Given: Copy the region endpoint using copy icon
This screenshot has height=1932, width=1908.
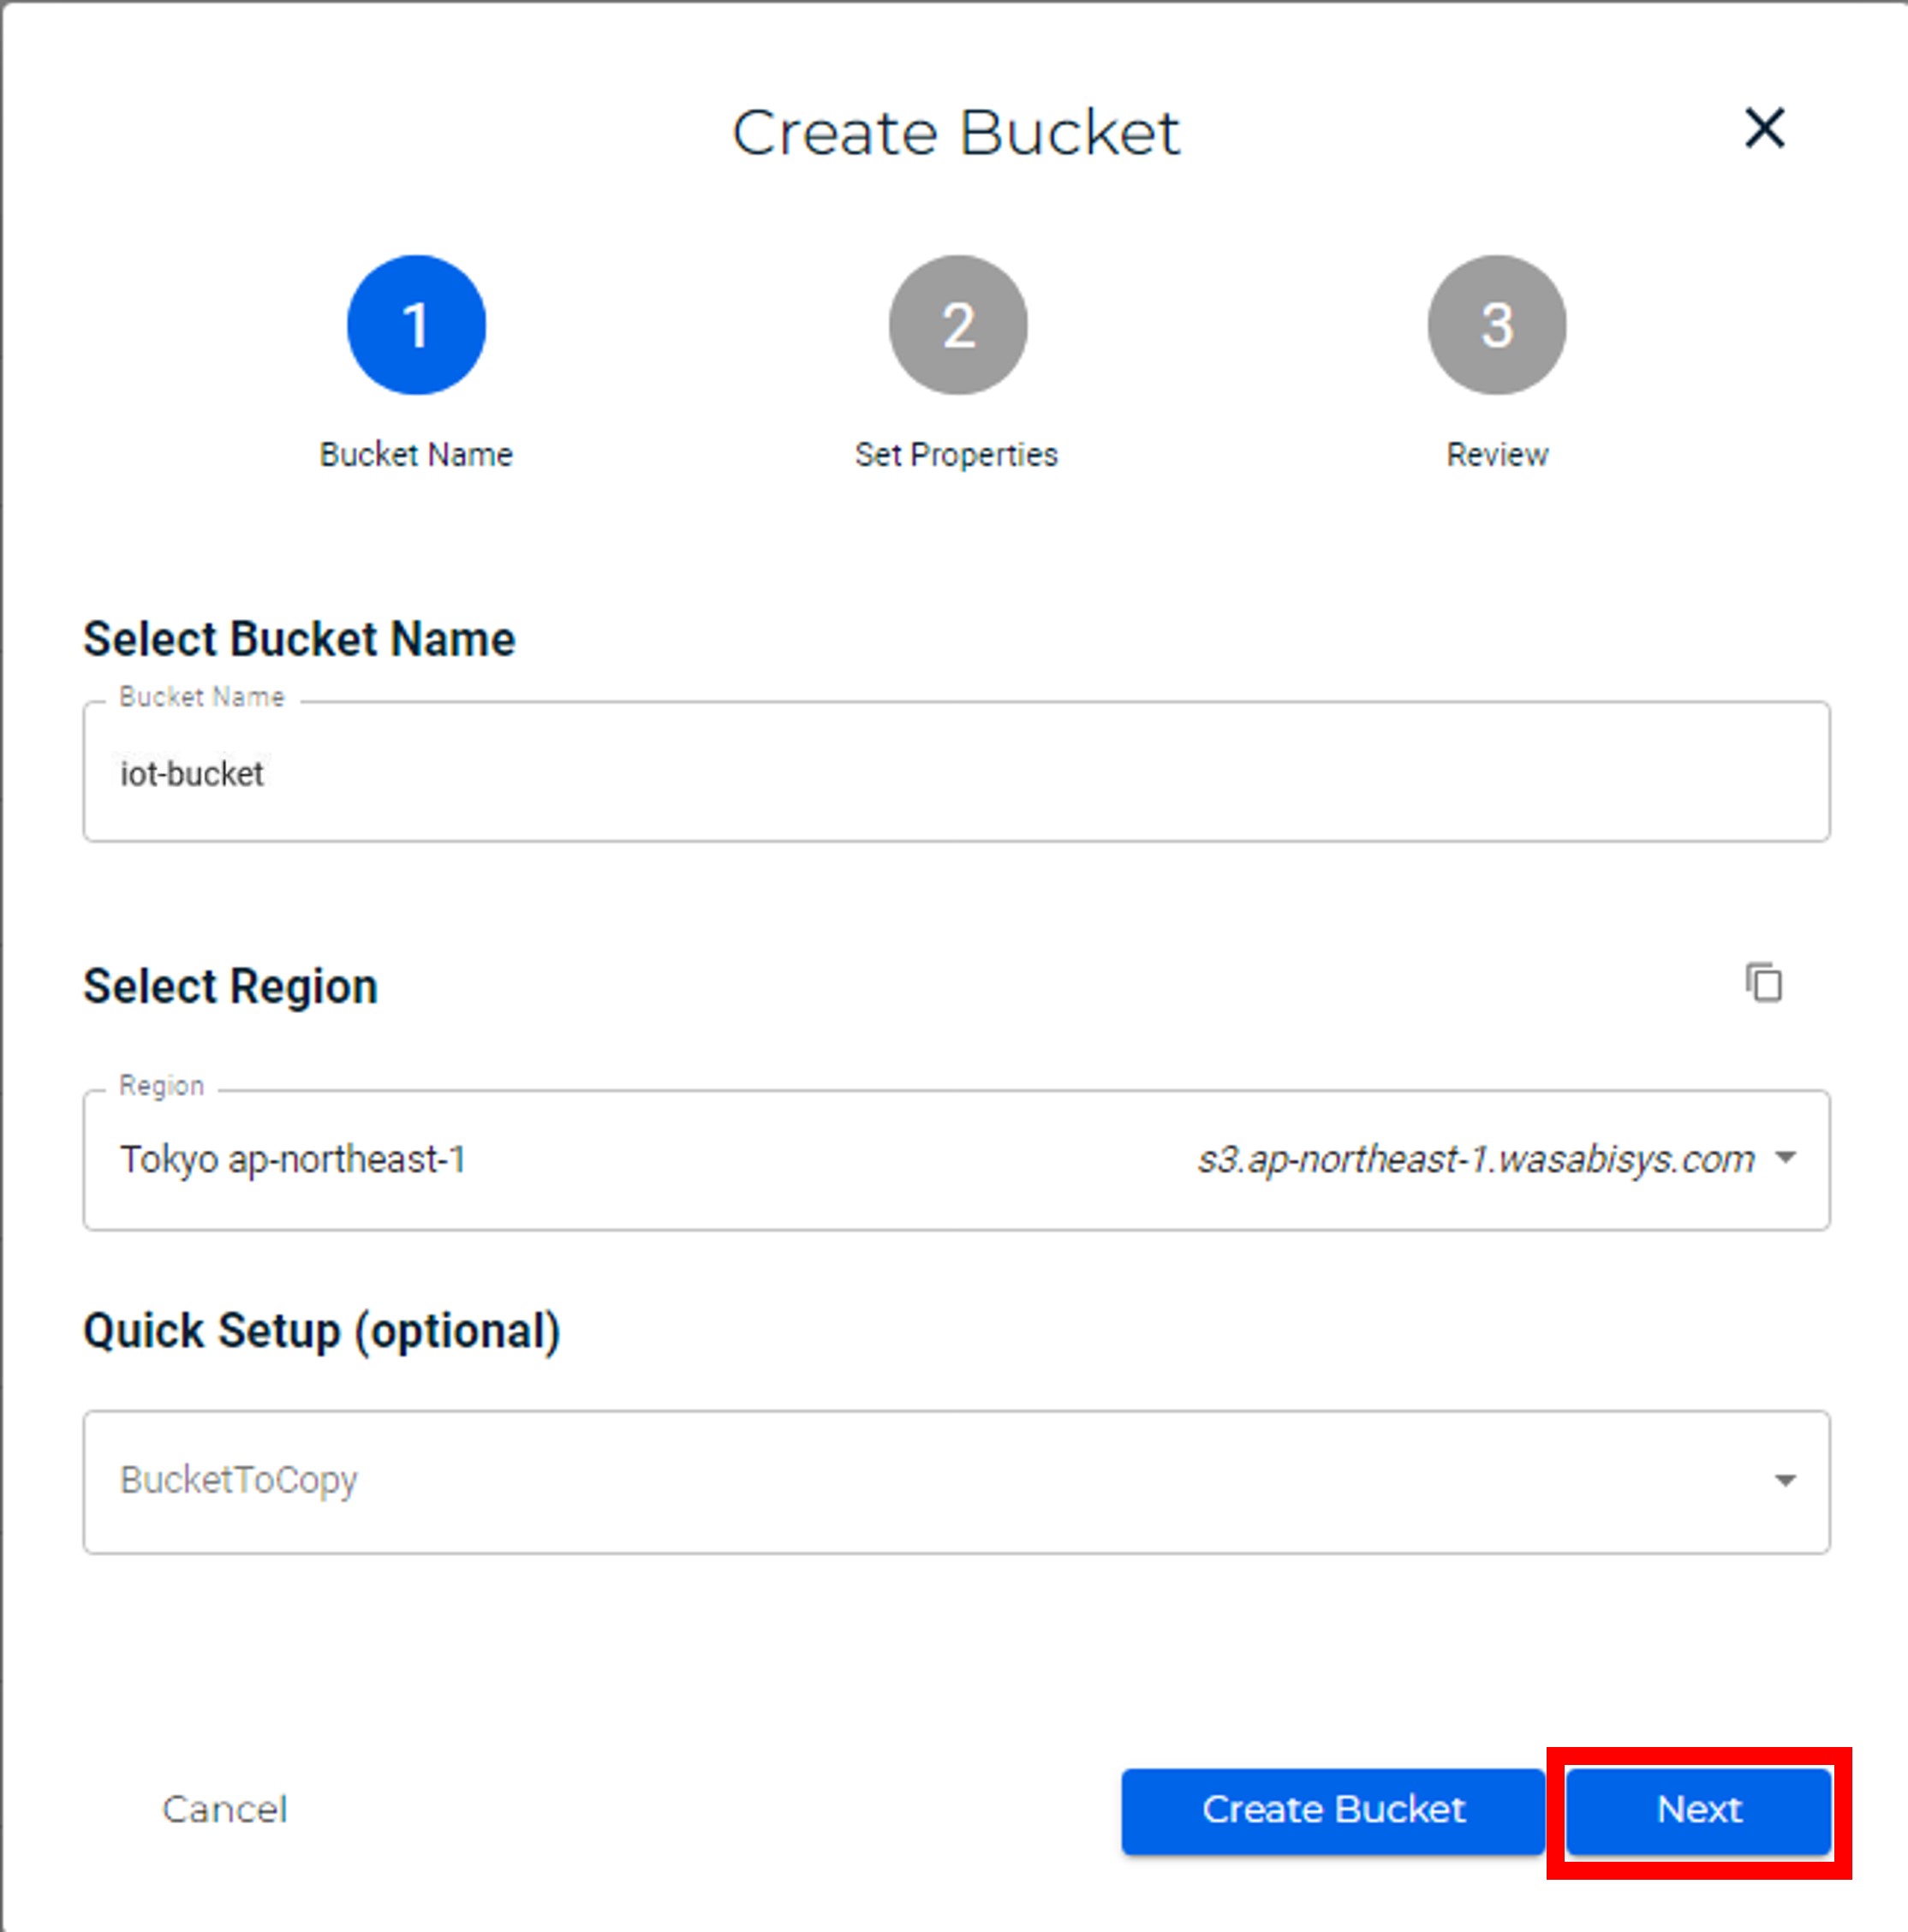Looking at the screenshot, I should 1764,983.
